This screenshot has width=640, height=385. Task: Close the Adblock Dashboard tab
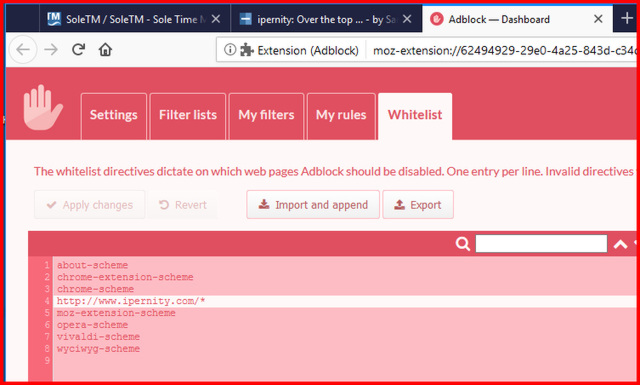[x=598, y=19]
